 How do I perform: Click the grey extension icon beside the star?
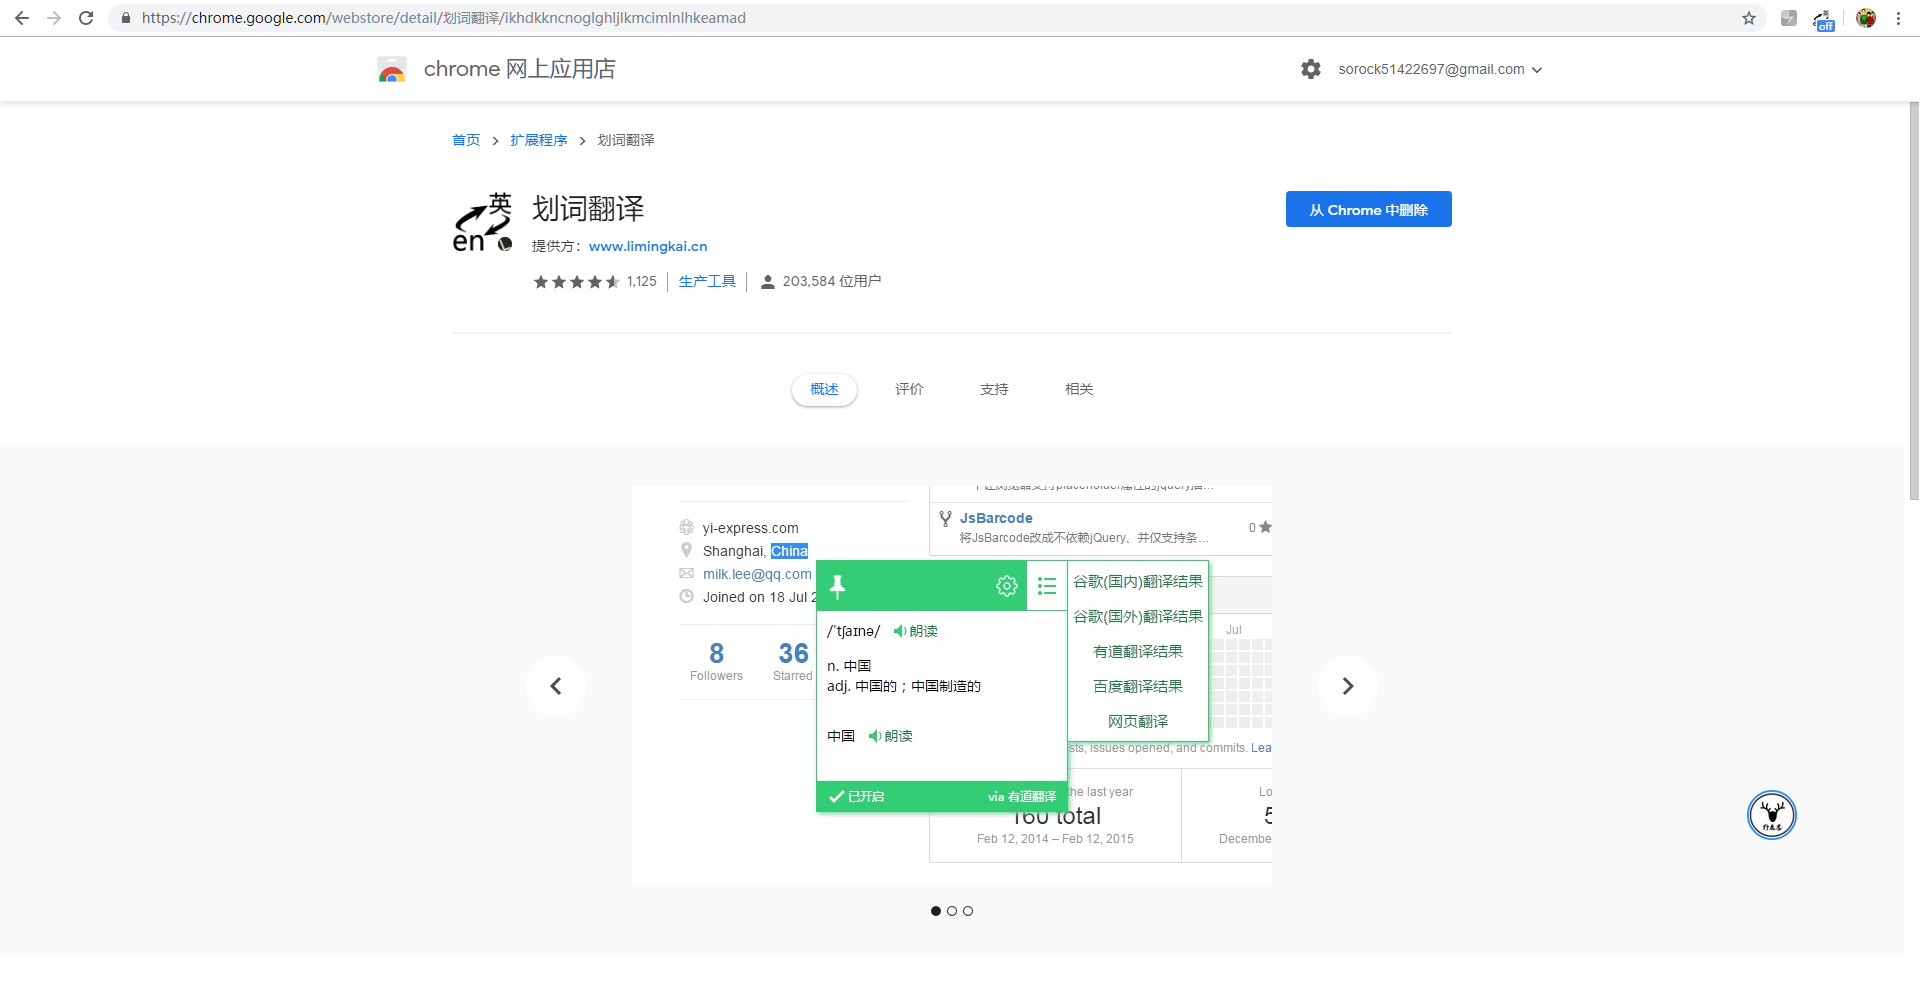[x=1789, y=18]
